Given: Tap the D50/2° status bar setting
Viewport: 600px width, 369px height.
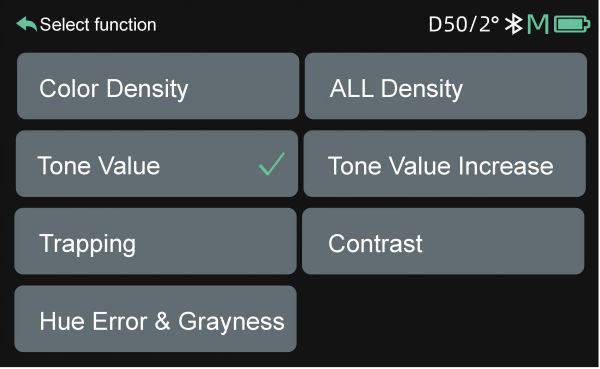Looking at the screenshot, I should 464,24.
